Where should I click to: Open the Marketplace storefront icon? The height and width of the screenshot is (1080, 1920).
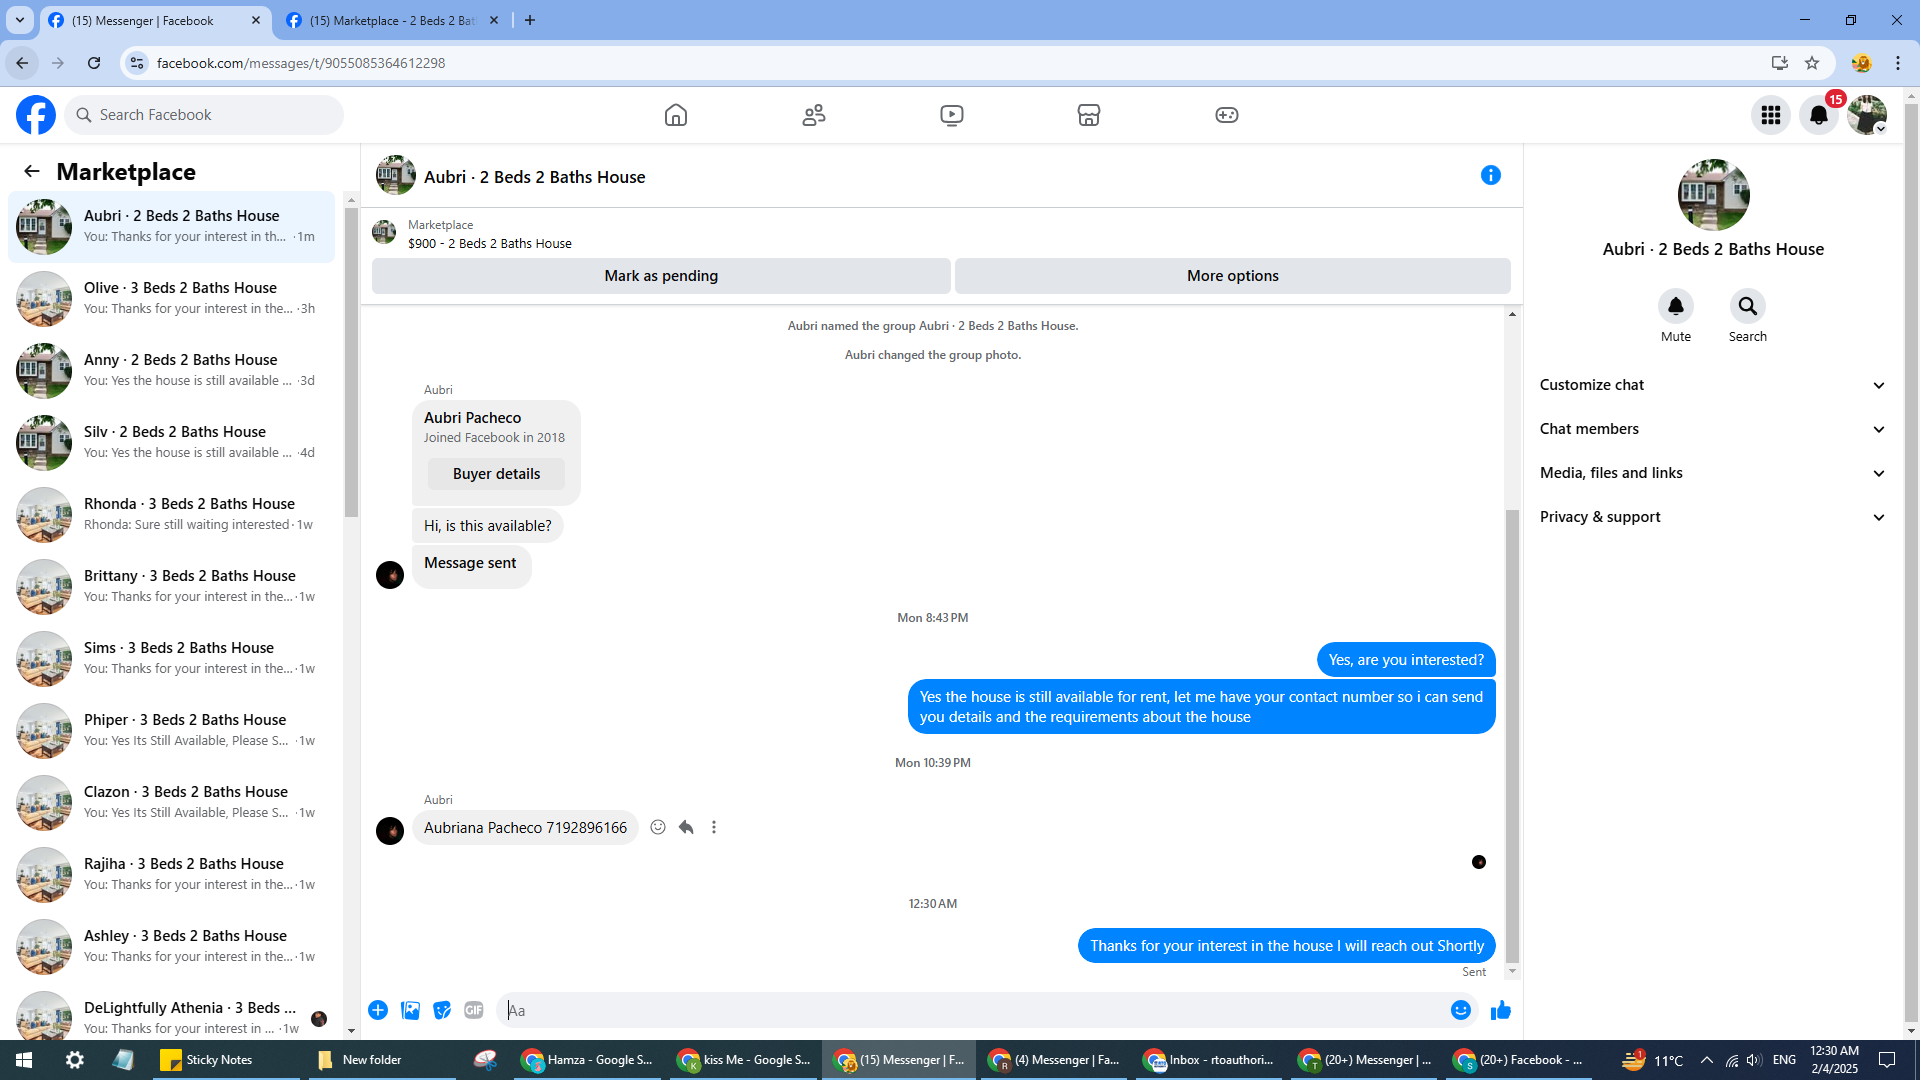tap(1089, 115)
